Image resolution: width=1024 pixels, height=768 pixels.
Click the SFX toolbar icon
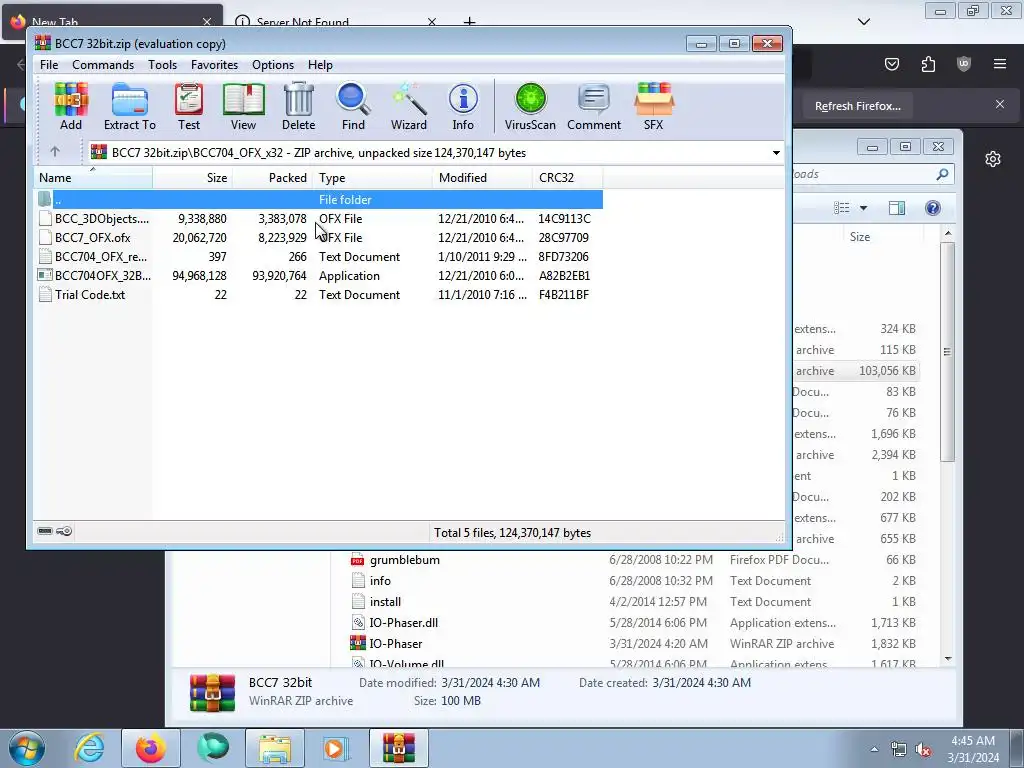tap(654, 106)
